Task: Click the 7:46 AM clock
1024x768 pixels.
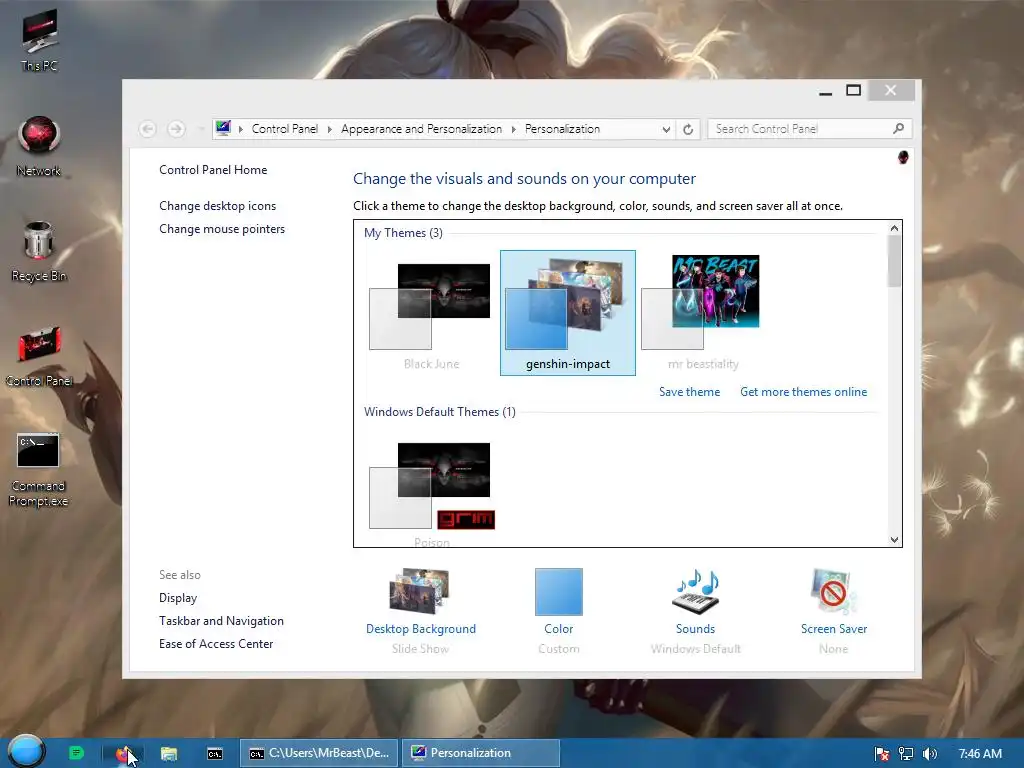Action: pos(980,754)
